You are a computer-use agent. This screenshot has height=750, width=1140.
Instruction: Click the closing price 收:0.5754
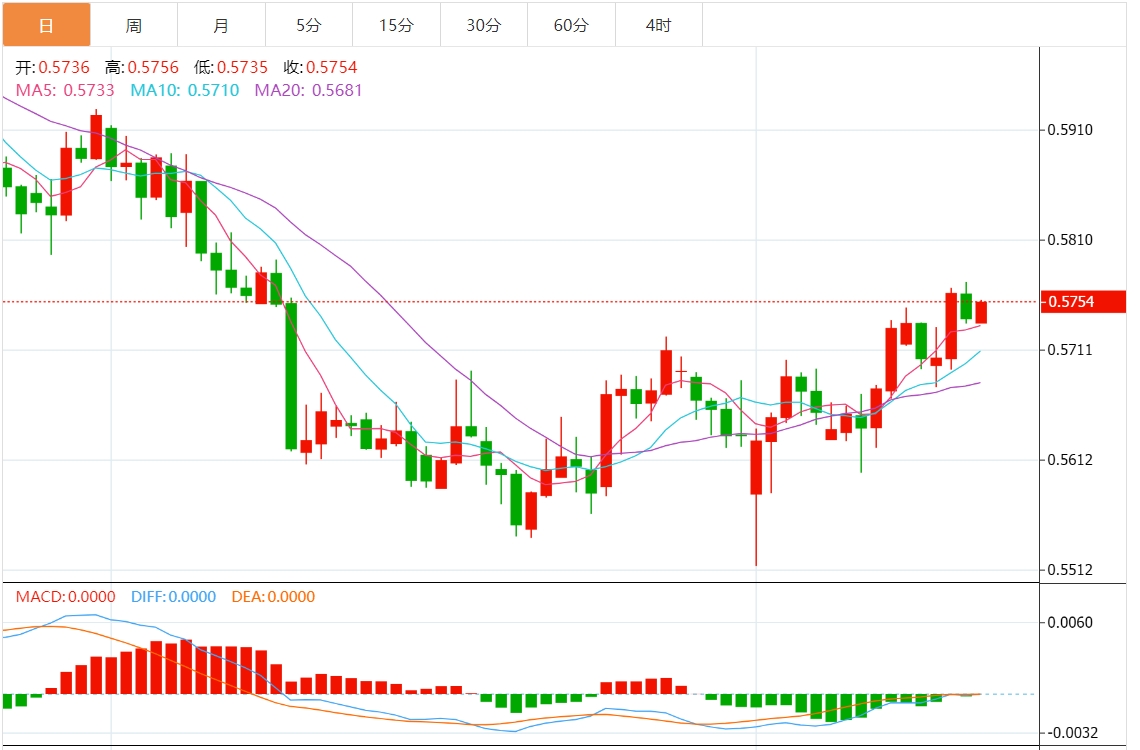[321, 68]
